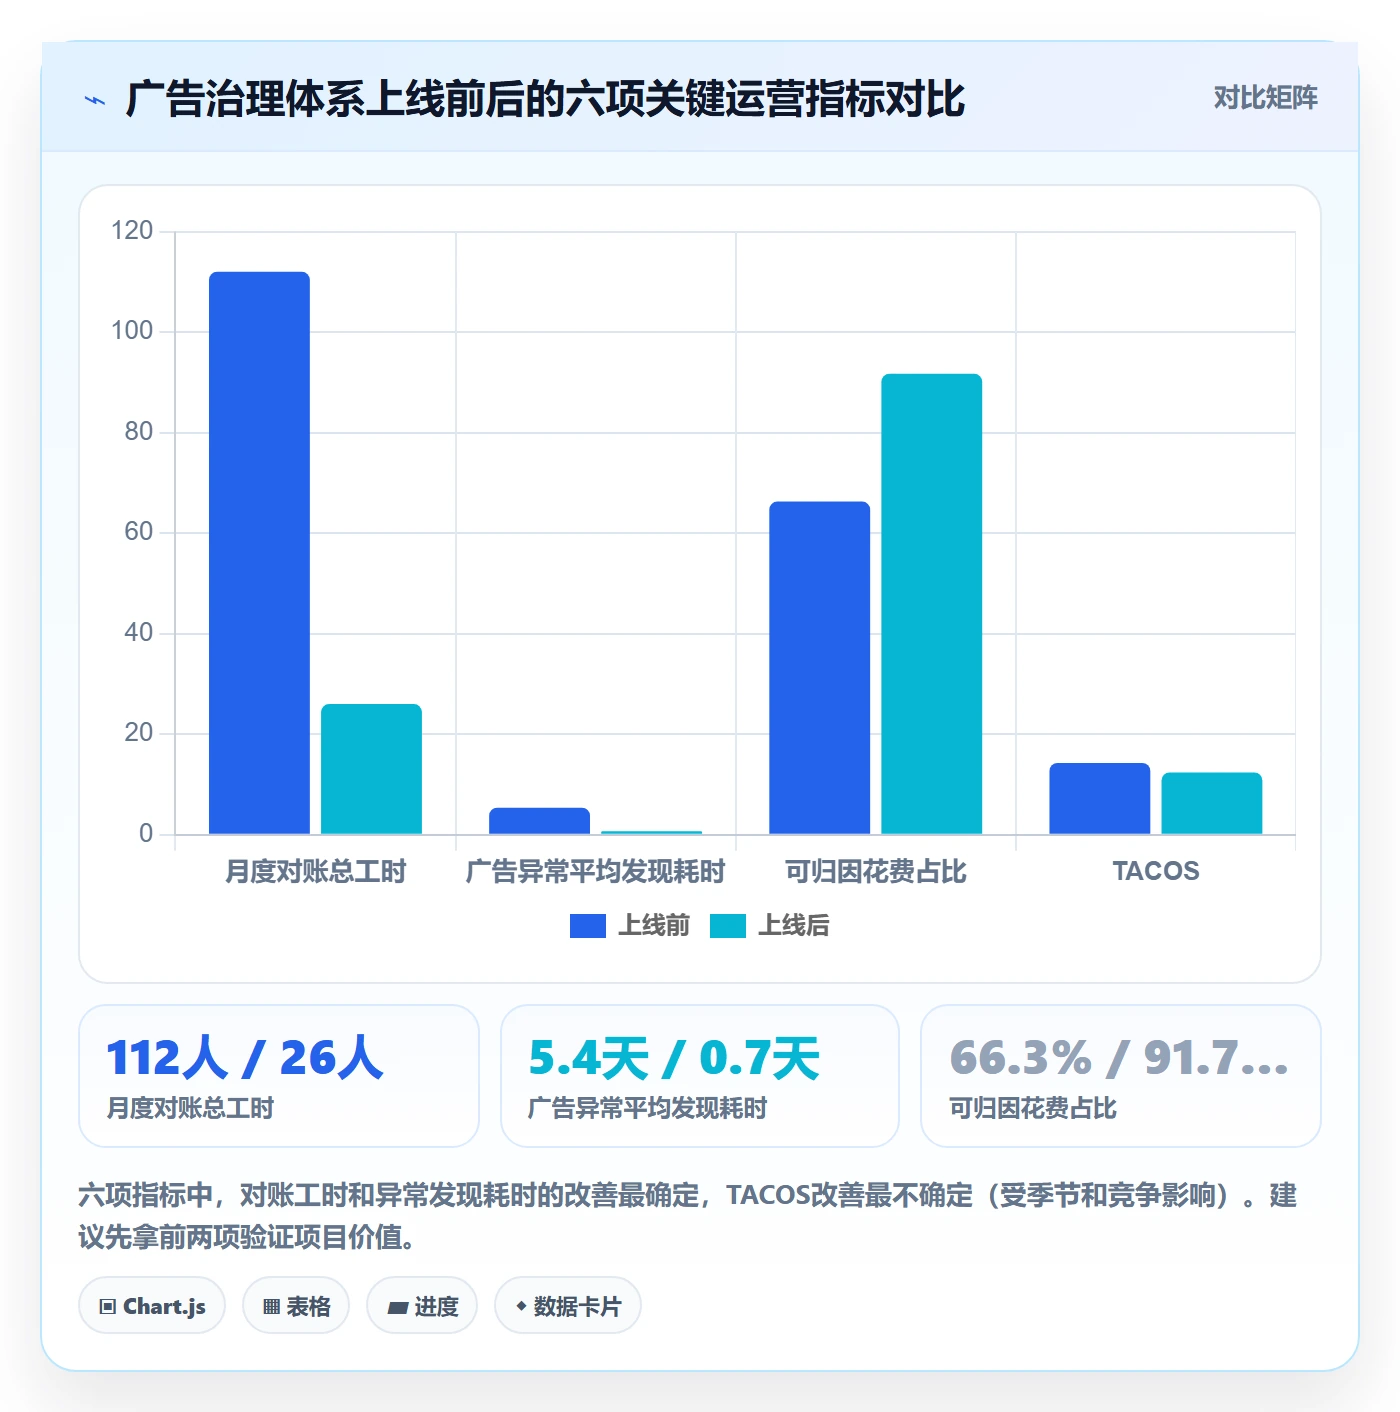Viewport: 1400px width, 1412px height.
Task: Select the 数据卡片 tag chip
Action: [568, 1306]
